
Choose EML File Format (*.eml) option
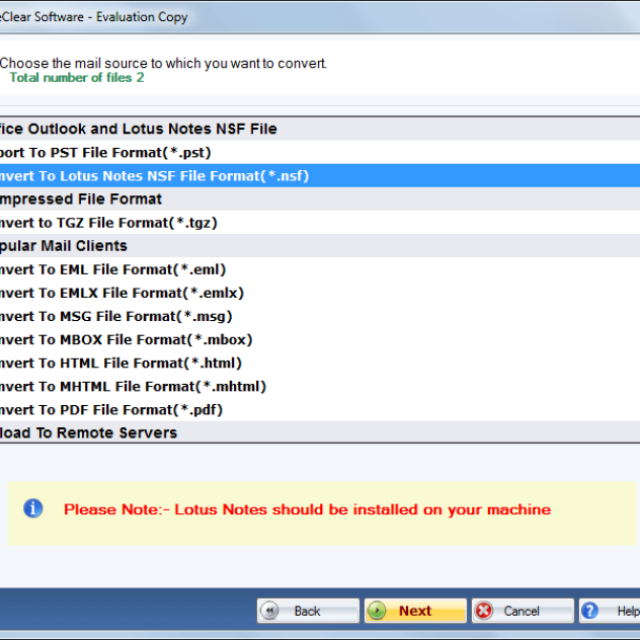(320, 269)
